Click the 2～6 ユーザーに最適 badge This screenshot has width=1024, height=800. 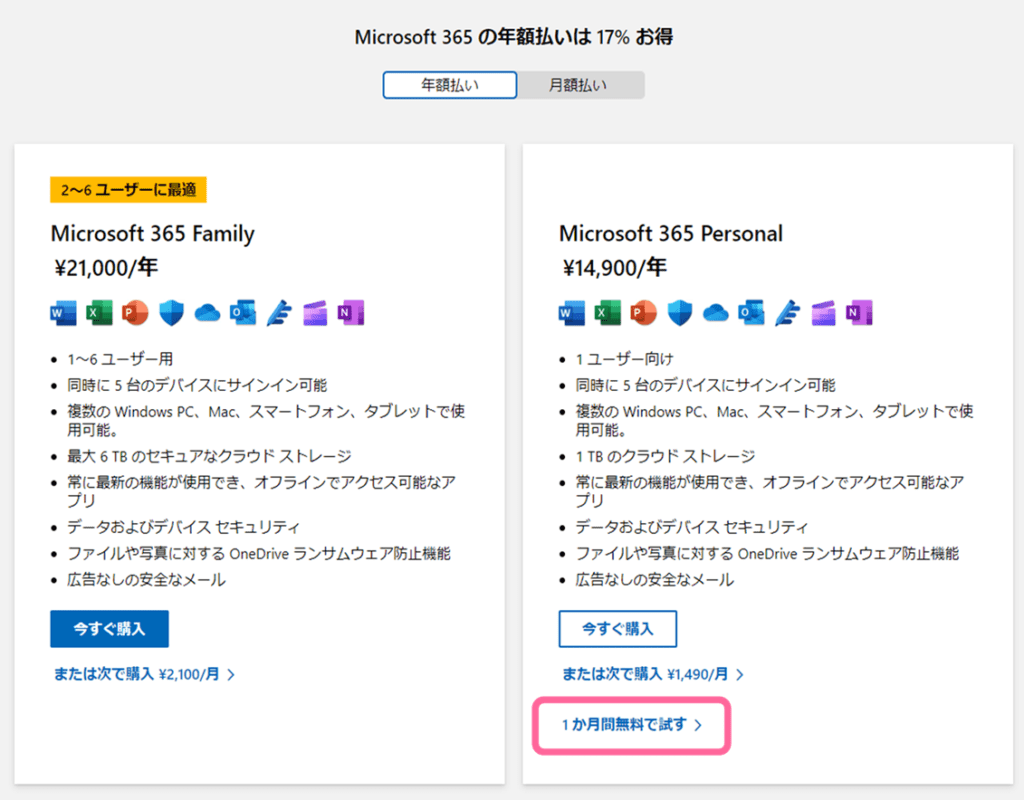click(x=129, y=190)
